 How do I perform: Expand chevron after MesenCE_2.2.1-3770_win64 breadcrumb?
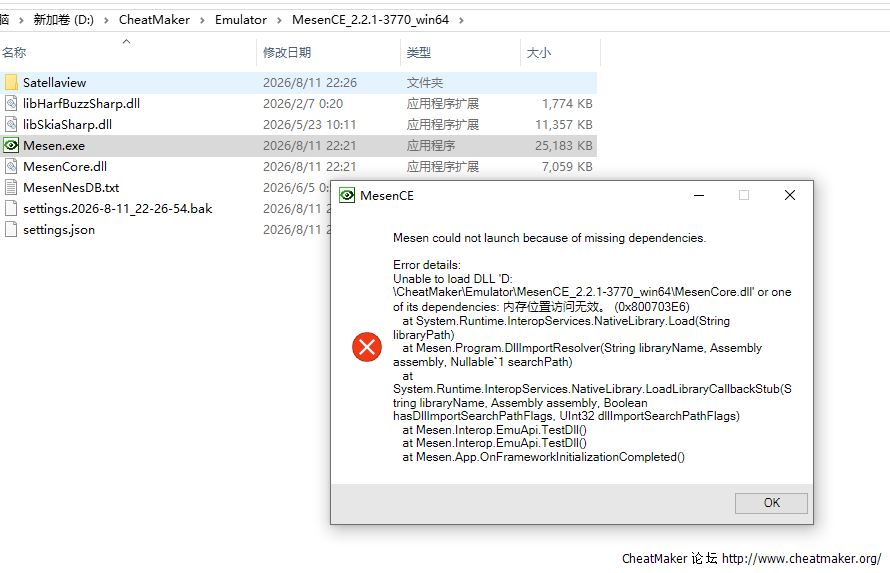(461, 20)
